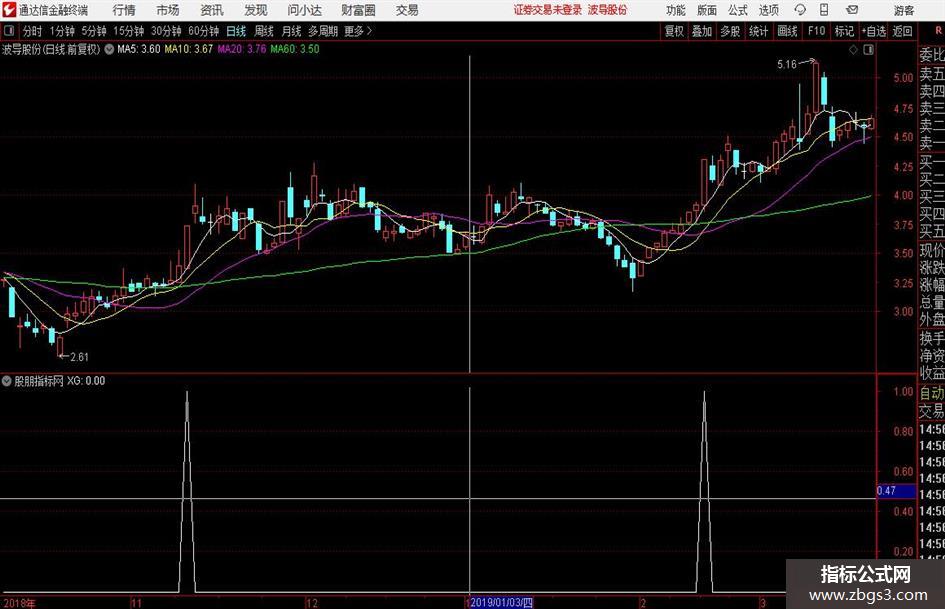Click the 复权 button
This screenshot has height=609, width=945.
(x=674, y=31)
